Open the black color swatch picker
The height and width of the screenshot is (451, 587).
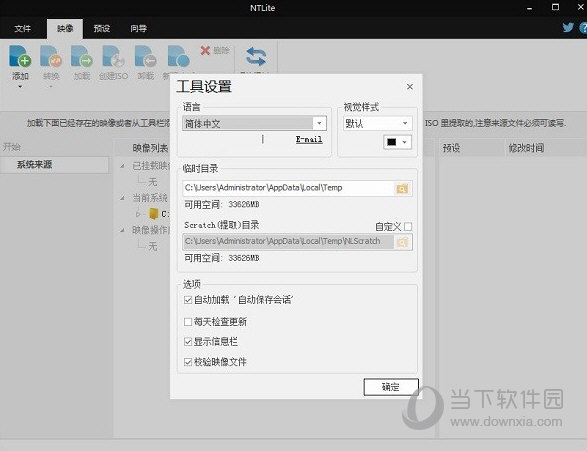398,142
